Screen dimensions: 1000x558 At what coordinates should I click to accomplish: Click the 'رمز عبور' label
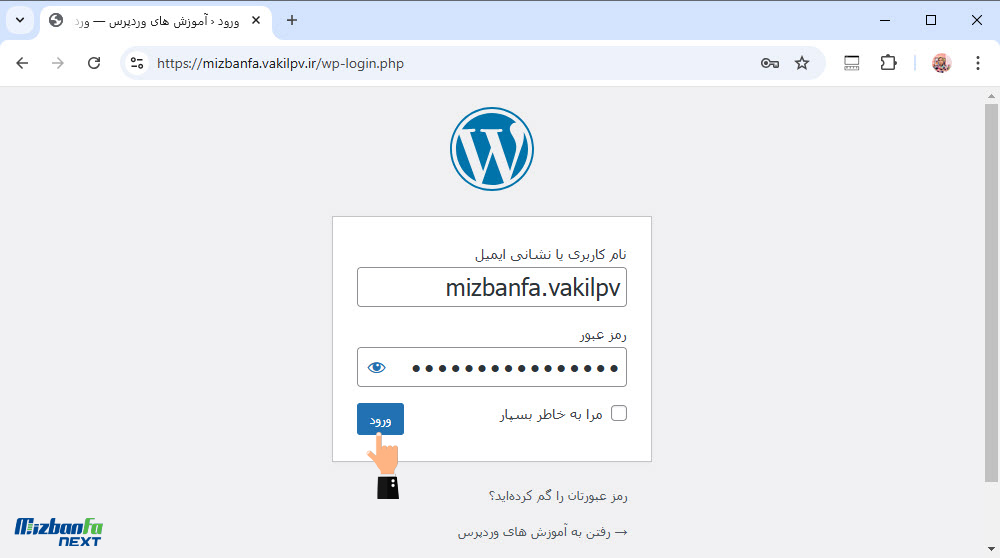(x=603, y=335)
